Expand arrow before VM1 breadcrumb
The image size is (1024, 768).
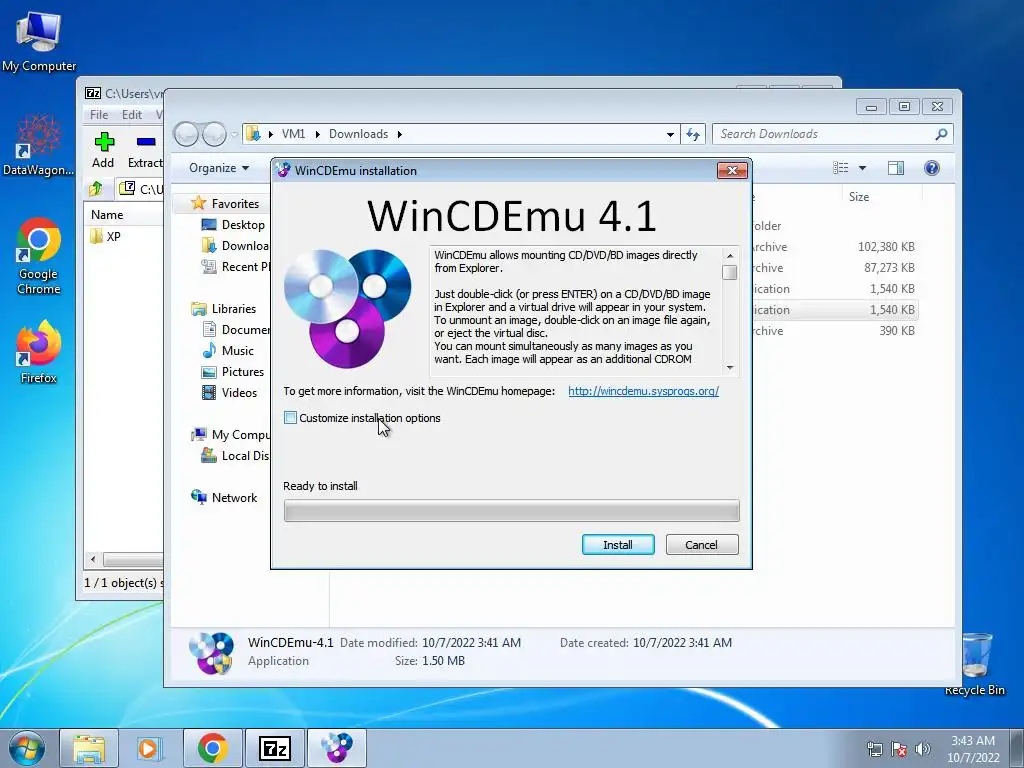[270, 135]
